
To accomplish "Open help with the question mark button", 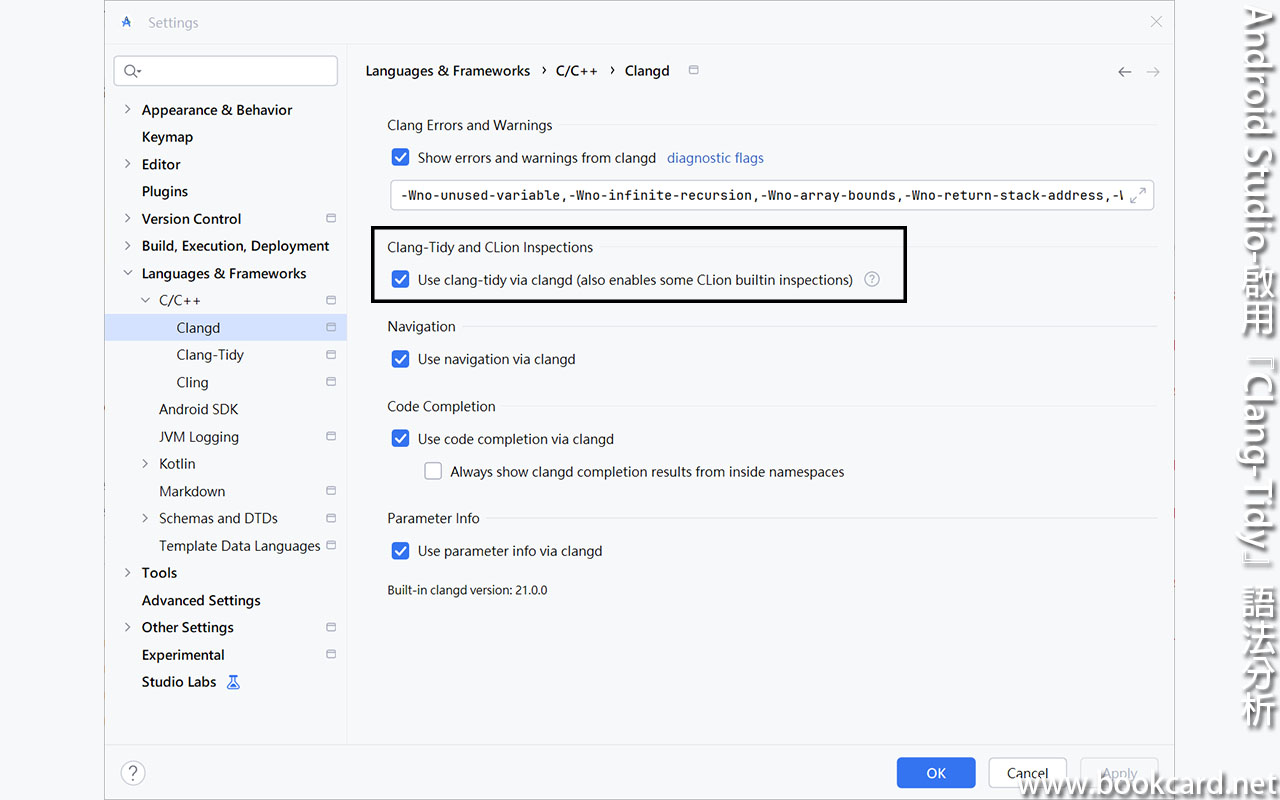I will point(133,772).
